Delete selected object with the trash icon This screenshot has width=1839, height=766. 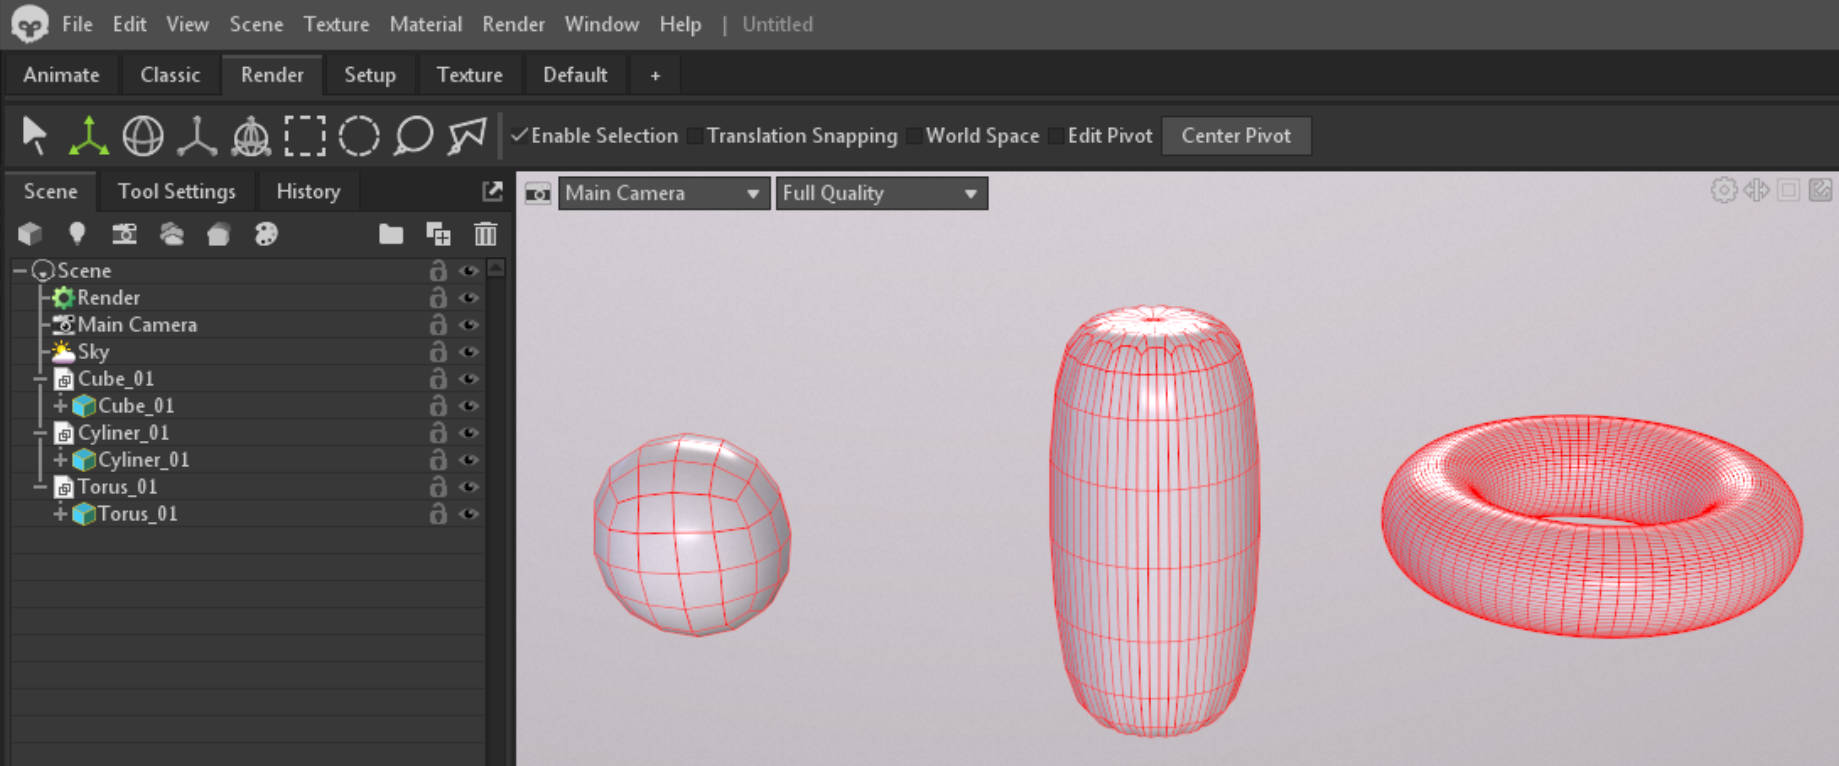(x=485, y=234)
